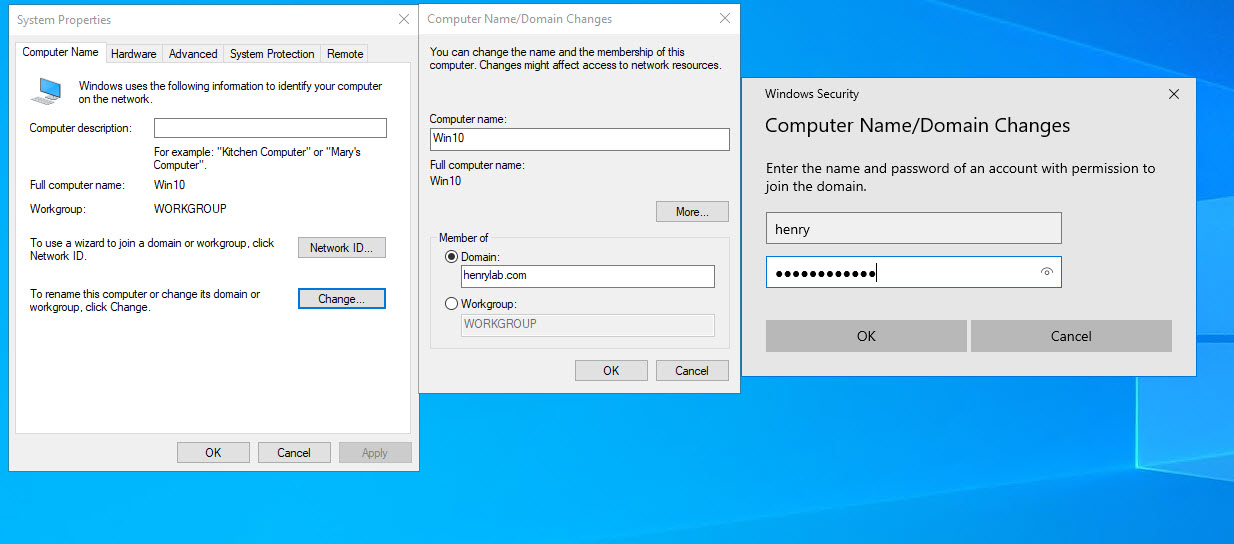Open the Remote tab
The height and width of the screenshot is (544, 1234).
pyautogui.click(x=345, y=54)
